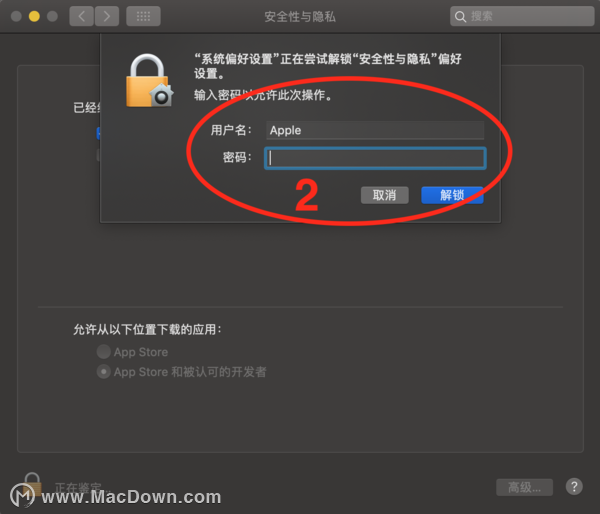Open the 高级 advanced options button
This screenshot has width=600, height=514.
click(x=524, y=487)
